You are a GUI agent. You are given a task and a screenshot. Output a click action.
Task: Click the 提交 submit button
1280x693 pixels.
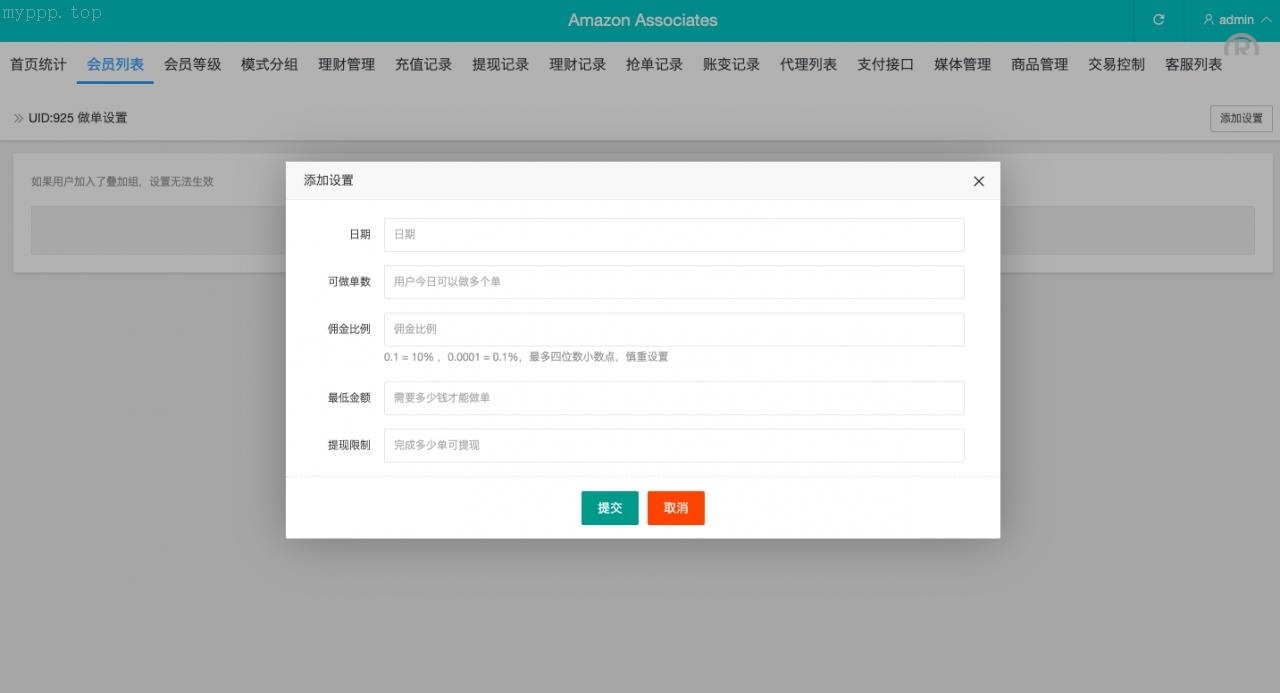click(x=609, y=508)
